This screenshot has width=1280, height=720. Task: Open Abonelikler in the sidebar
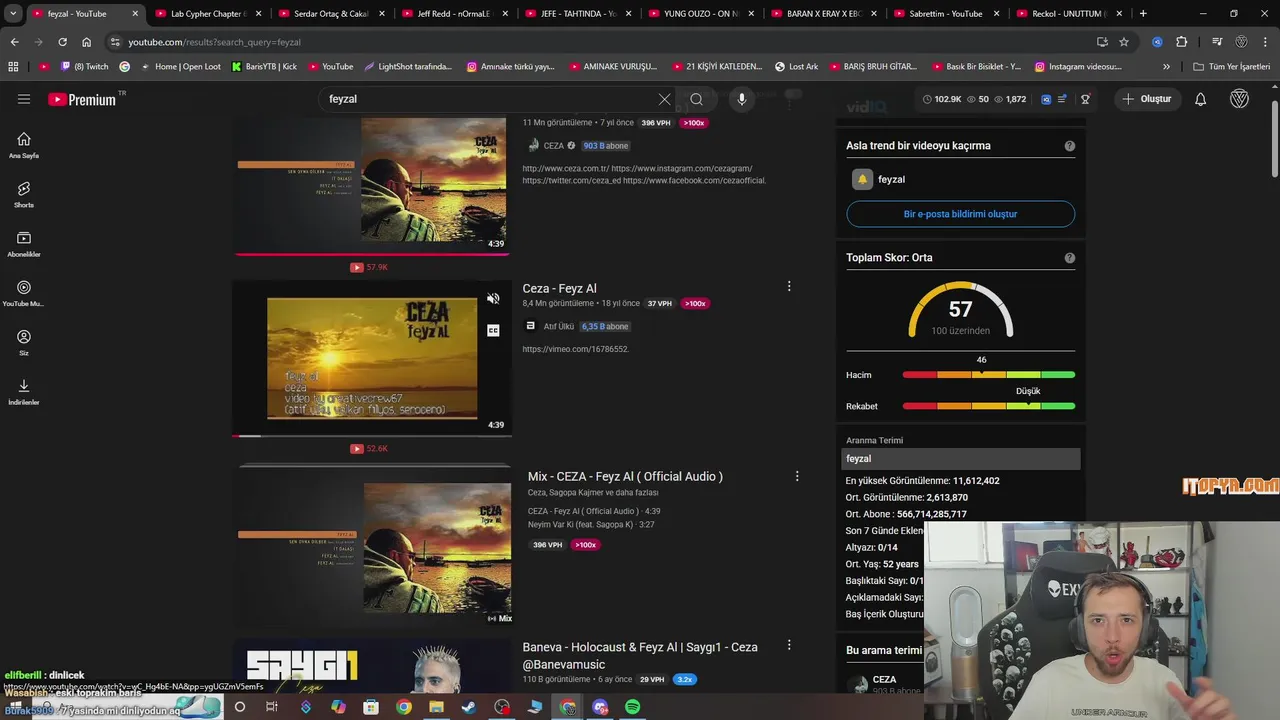pyautogui.click(x=24, y=244)
